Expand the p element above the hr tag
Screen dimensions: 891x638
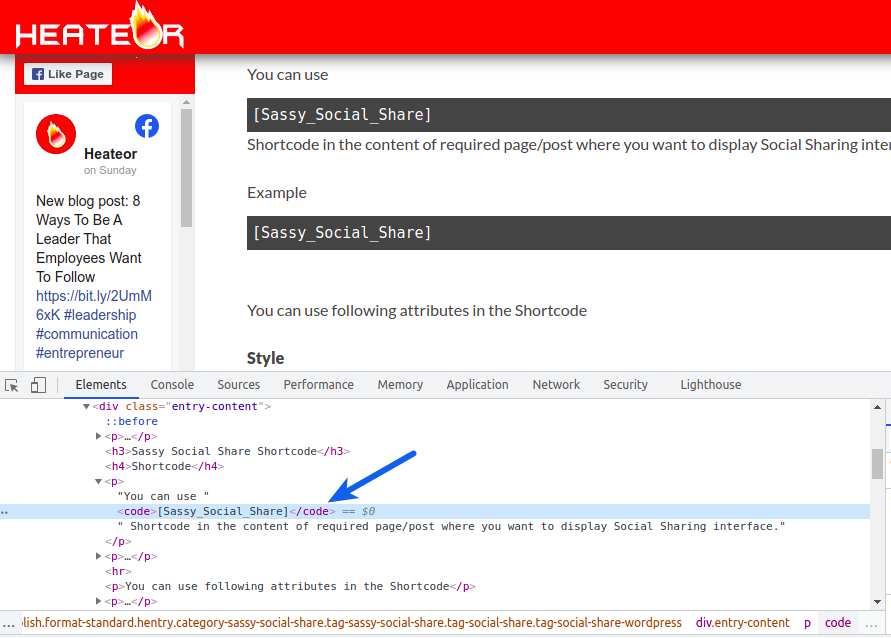[99, 557]
